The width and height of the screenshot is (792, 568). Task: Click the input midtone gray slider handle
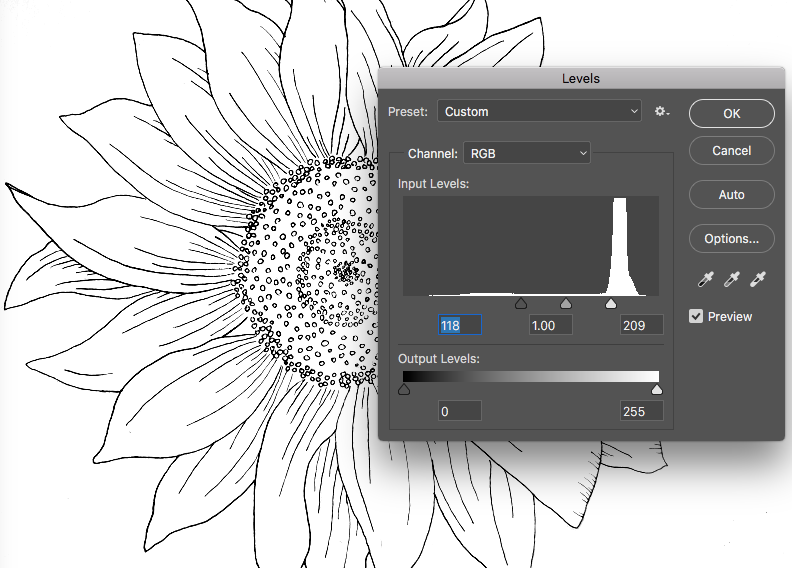point(566,303)
